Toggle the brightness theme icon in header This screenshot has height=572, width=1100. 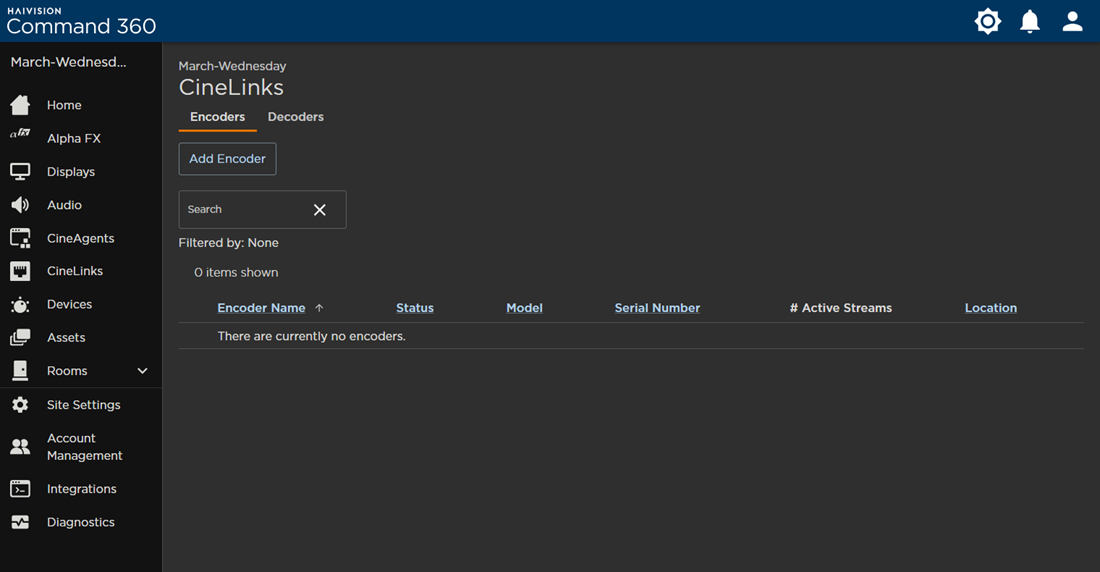[x=988, y=21]
